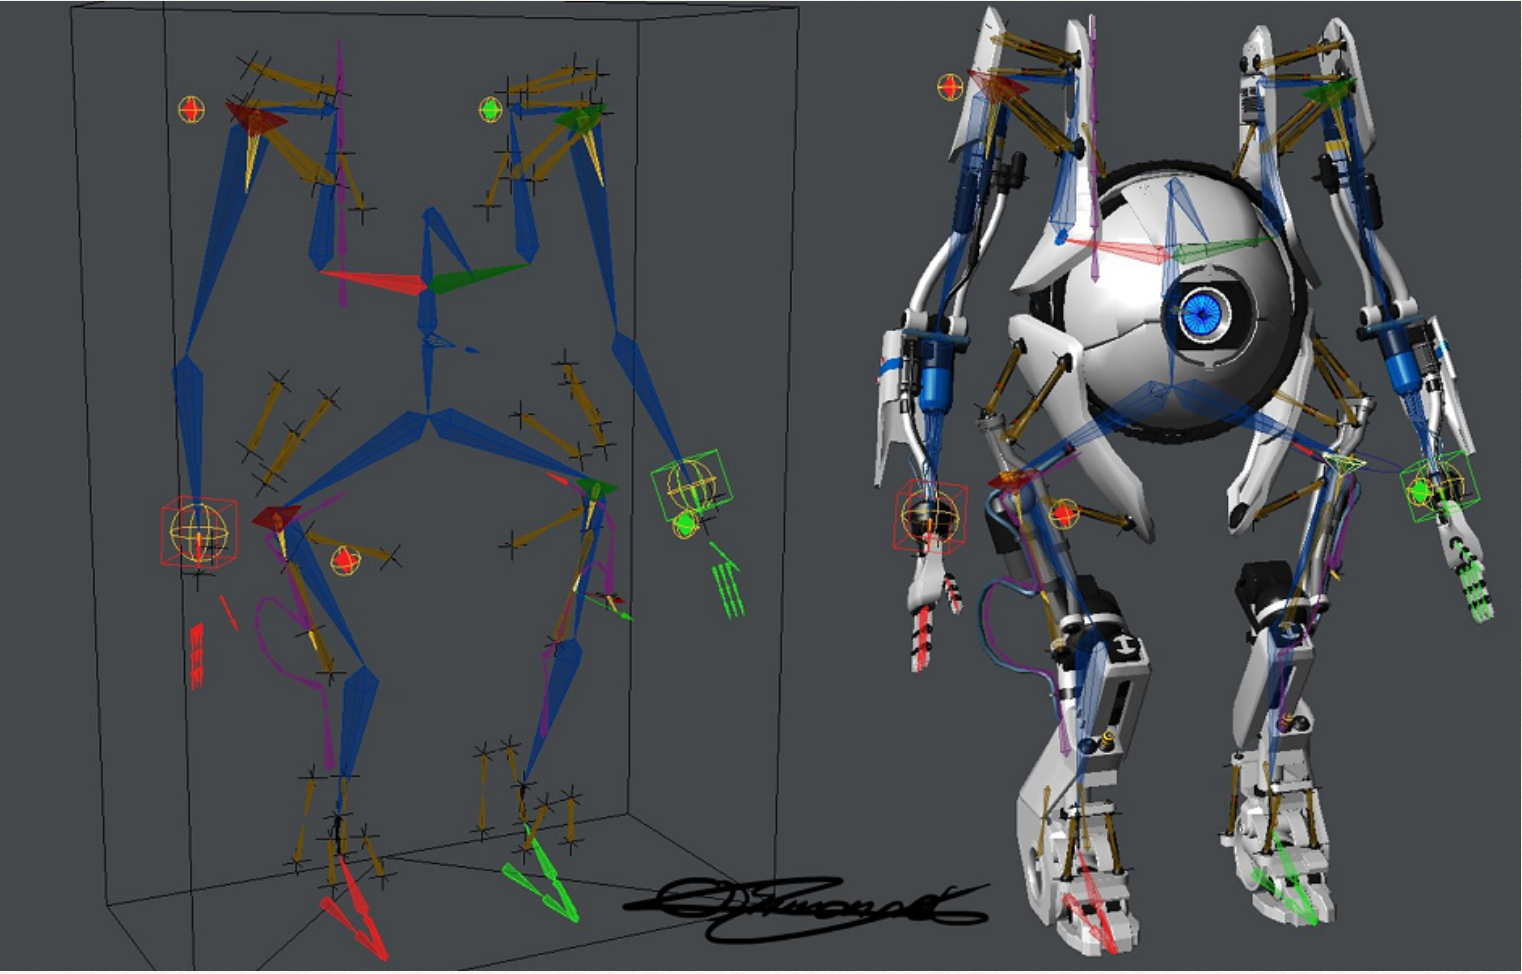Screen dimensions: 1522x974
Task: Pick the green box hand control on robot model
Action: [1439, 486]
